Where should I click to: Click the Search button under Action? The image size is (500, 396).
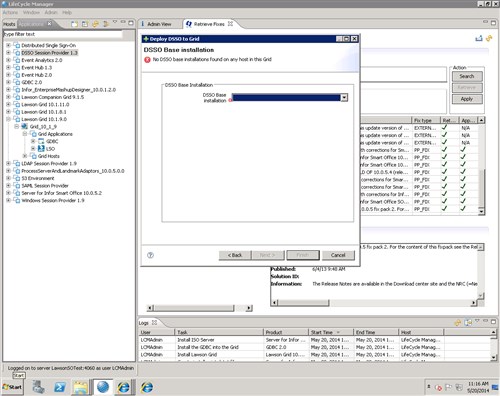point(467,76)
